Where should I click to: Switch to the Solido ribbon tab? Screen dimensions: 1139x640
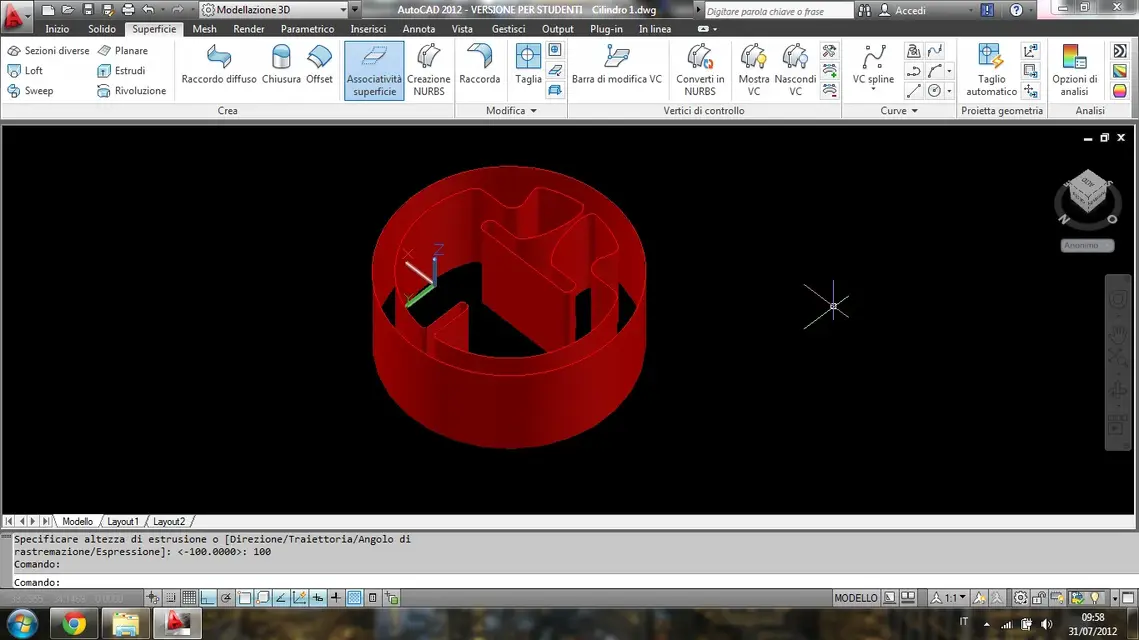(102, 29)
